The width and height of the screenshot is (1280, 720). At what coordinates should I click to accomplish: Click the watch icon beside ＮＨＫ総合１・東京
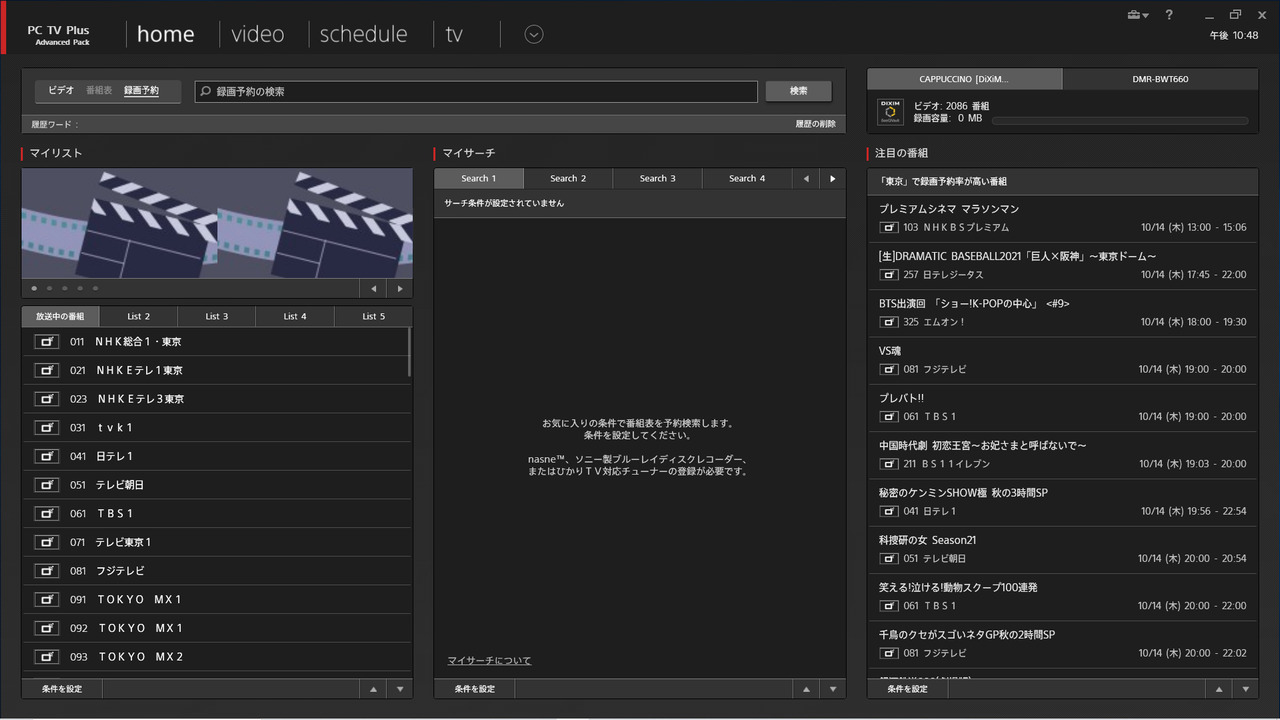tap(46, 341)
